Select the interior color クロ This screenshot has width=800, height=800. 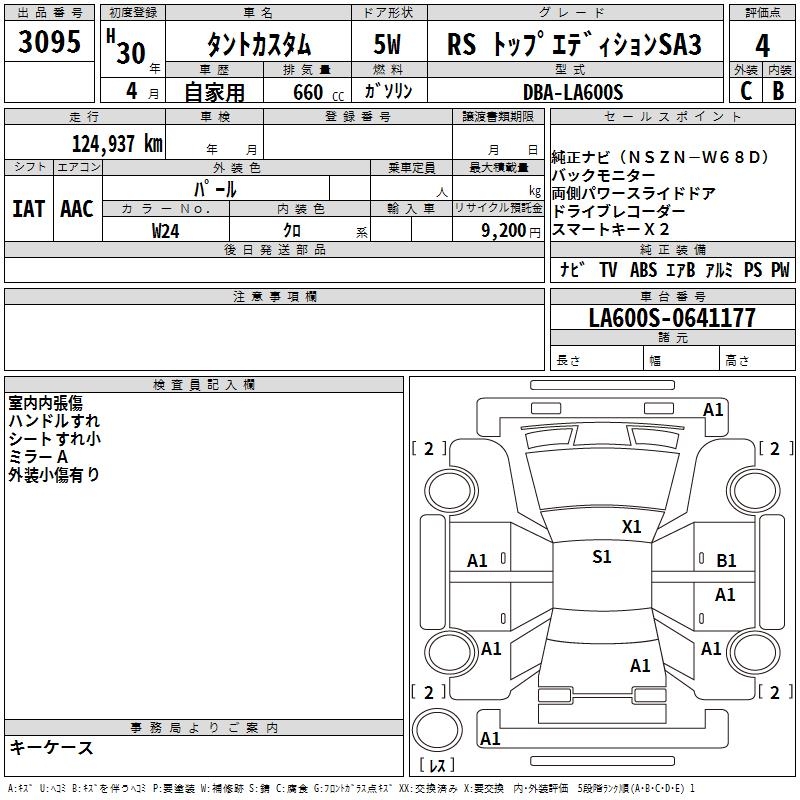click(x=292, y=231)
